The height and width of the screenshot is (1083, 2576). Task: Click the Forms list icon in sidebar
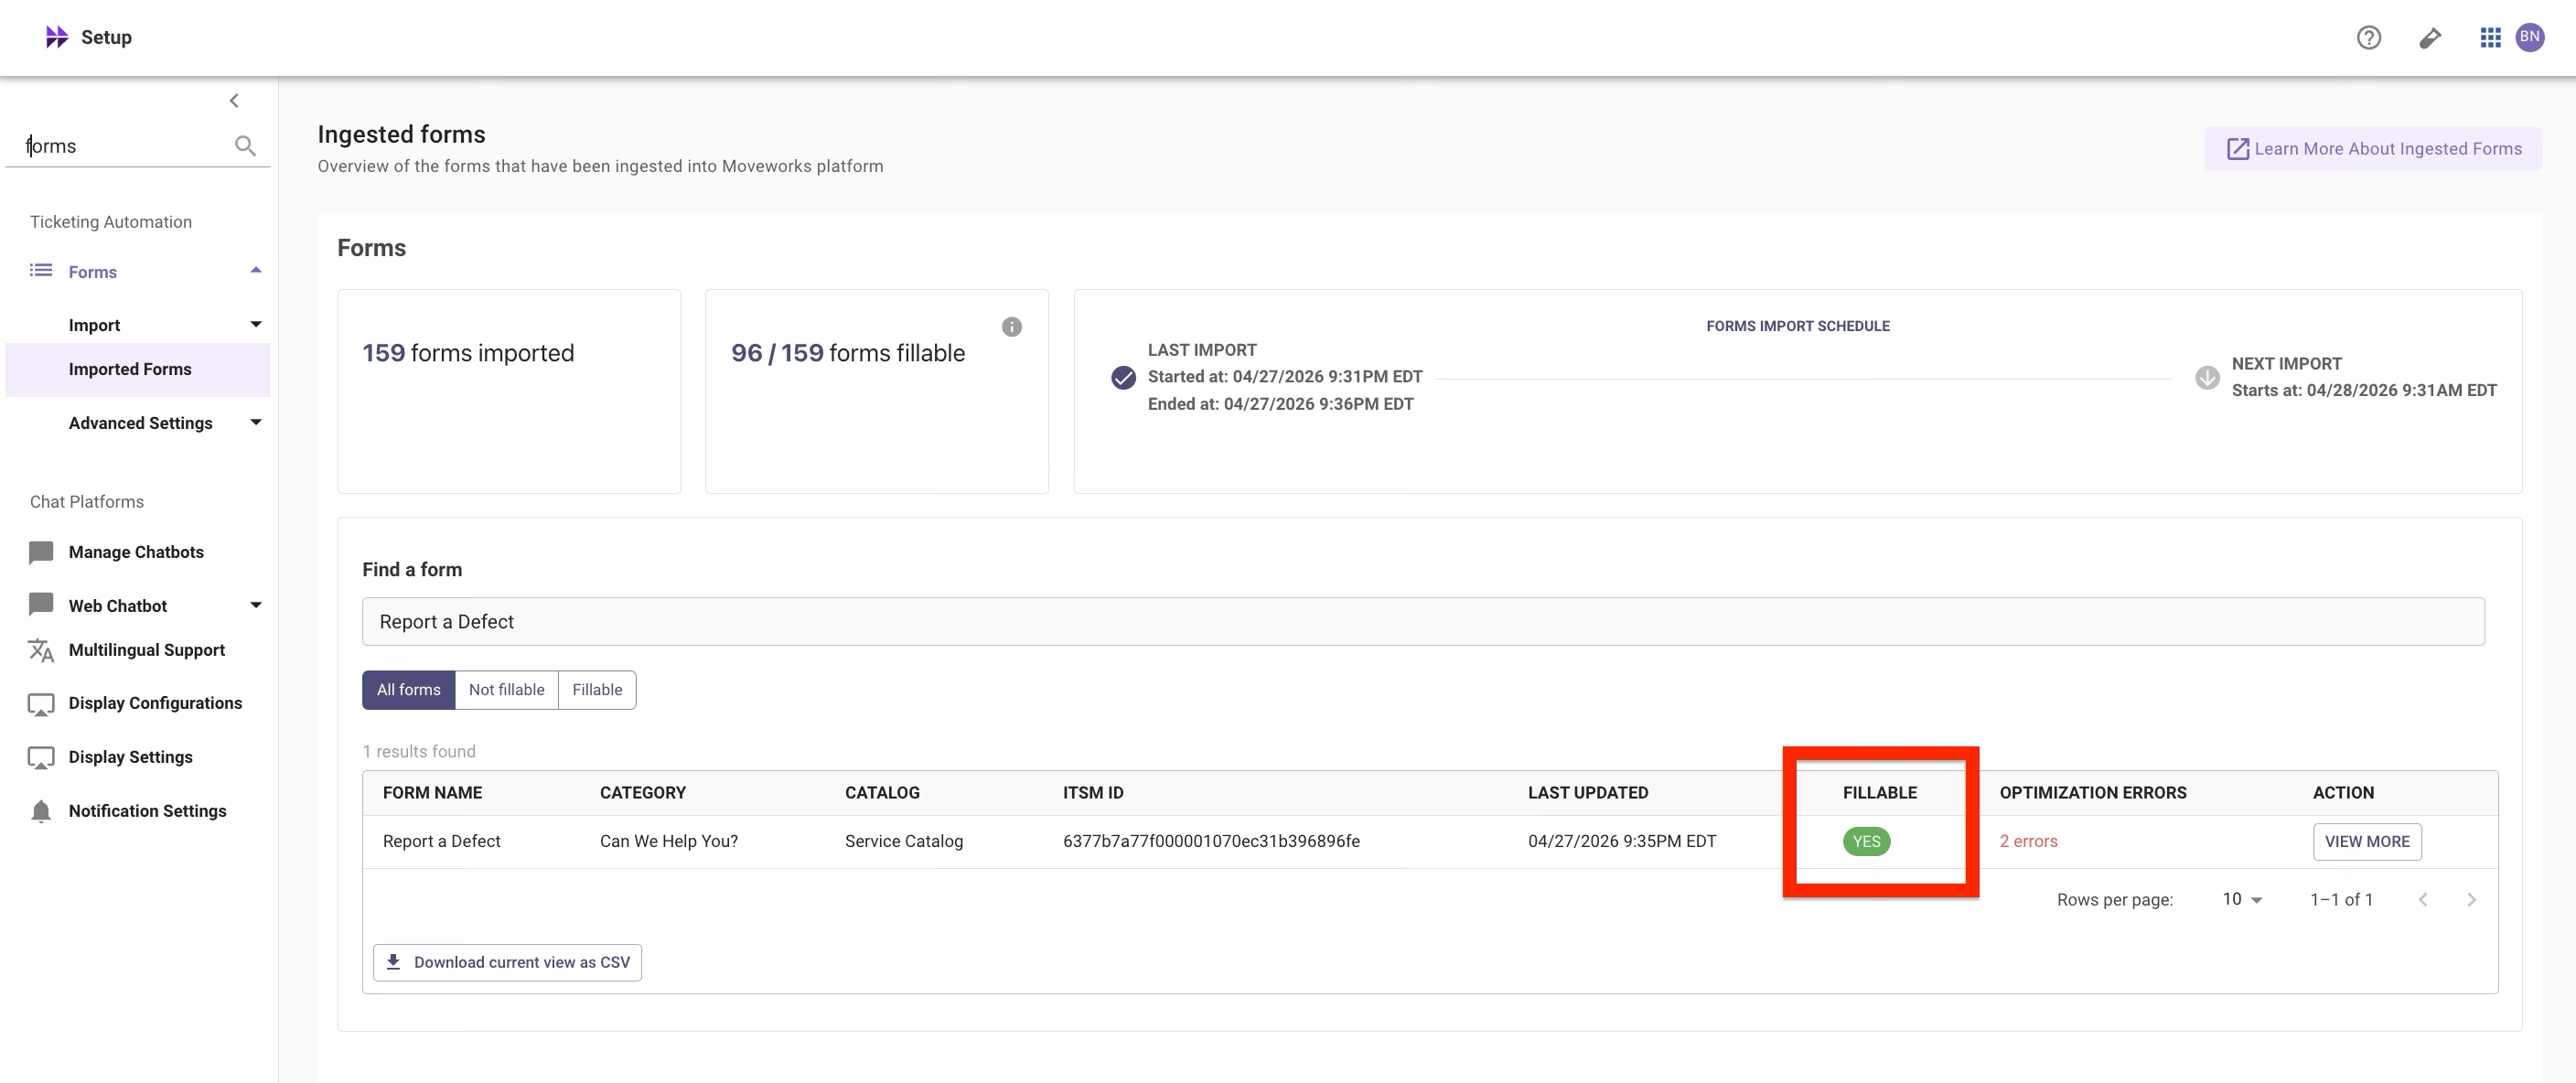click(x=41, y=271)
